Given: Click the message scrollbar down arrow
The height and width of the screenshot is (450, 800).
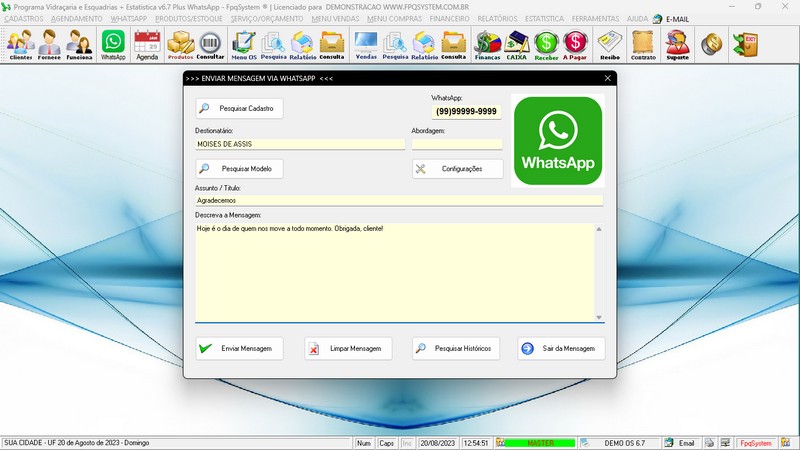Looking at the screenshot, I should click(x=599, y=317).
